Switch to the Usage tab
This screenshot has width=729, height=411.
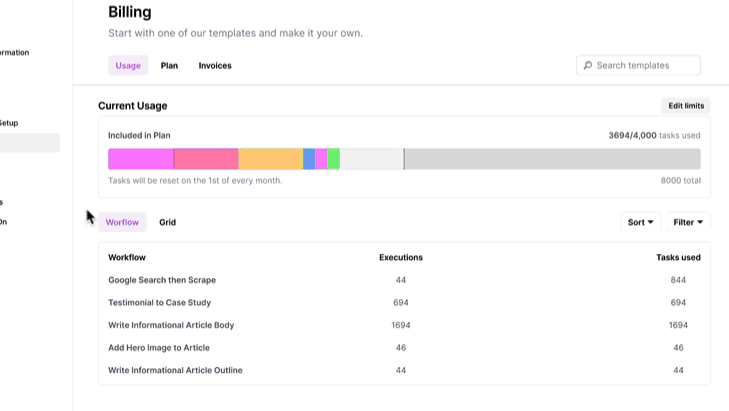click(x=128, y=66)
